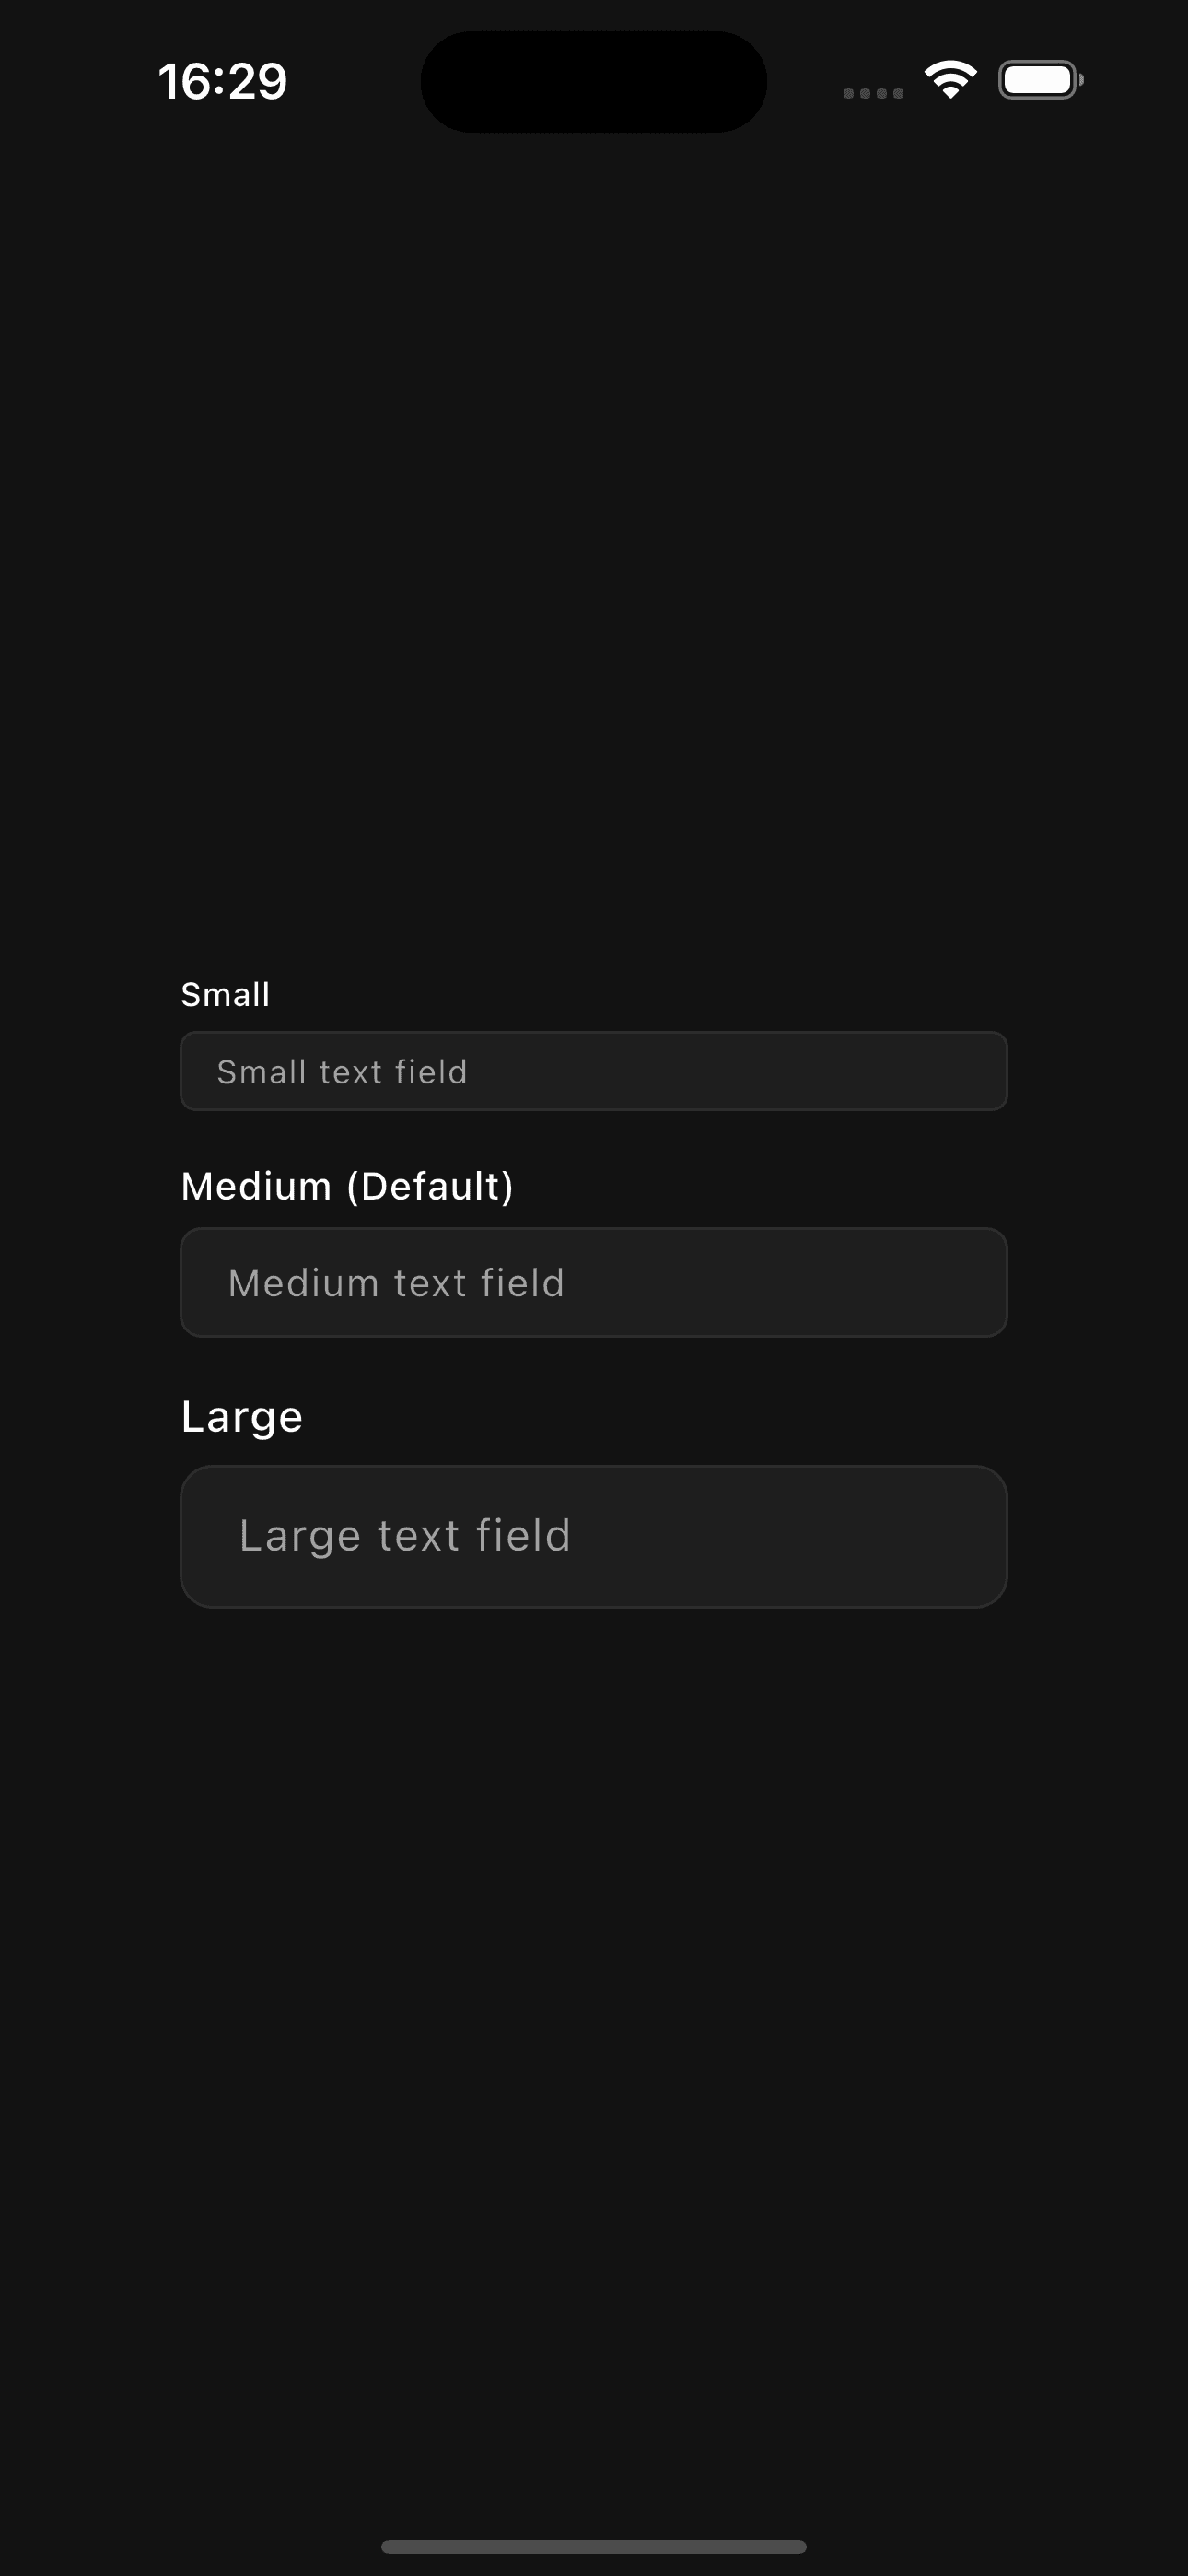
Task: Tap the Medium (Default) heading
Action: click(x=347, y=1185)
